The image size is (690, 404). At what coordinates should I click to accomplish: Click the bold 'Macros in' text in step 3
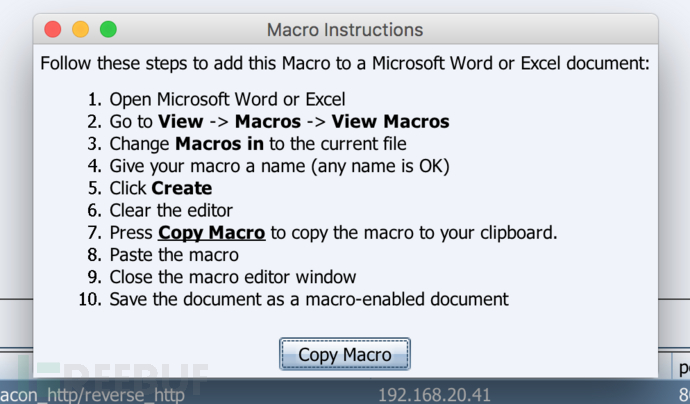(219, 144)
